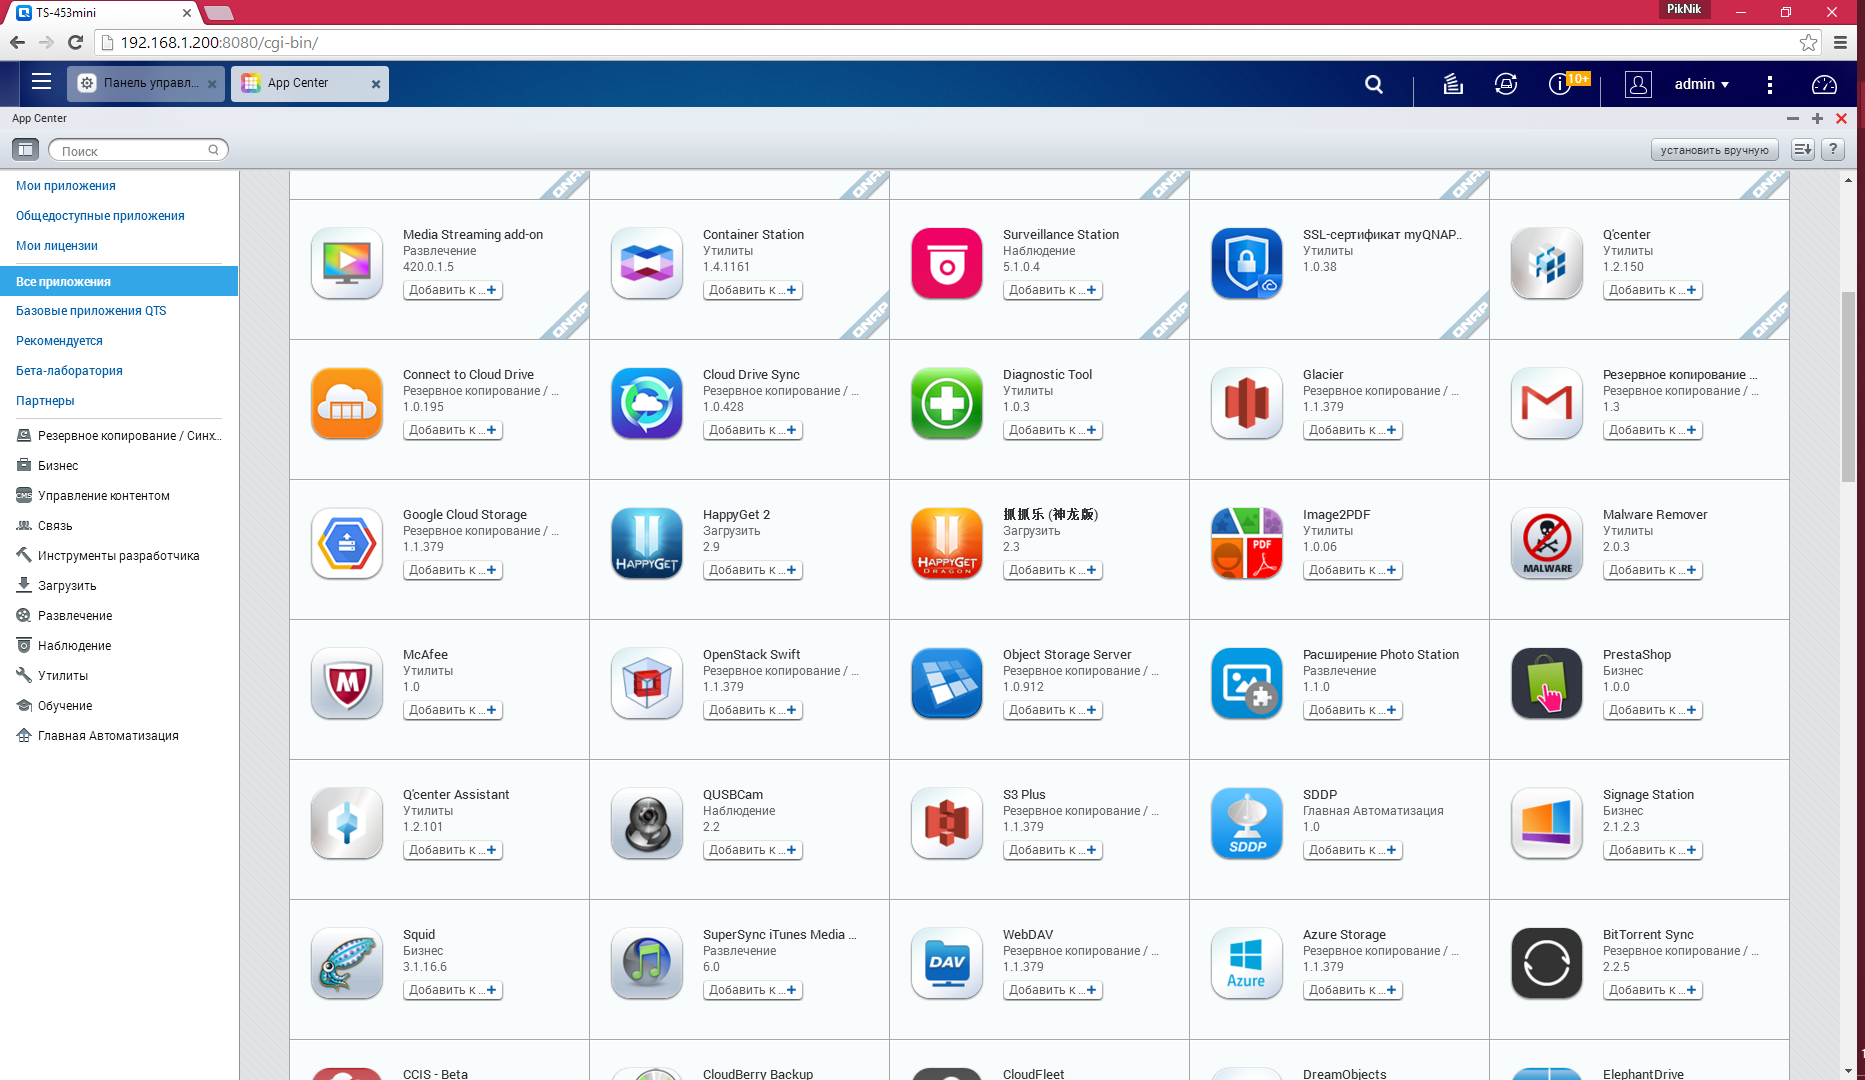Select Рекомендуется category
The image size is (1865, 1080).
coord(59,341)
